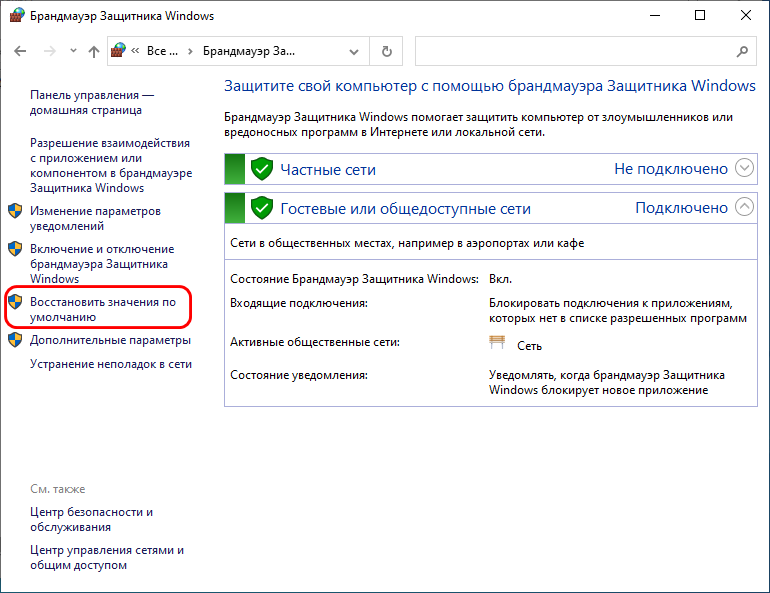Click the green shield icon for 'Частные сети'
Screen dimensions: 770x593
tap(262, 169)
